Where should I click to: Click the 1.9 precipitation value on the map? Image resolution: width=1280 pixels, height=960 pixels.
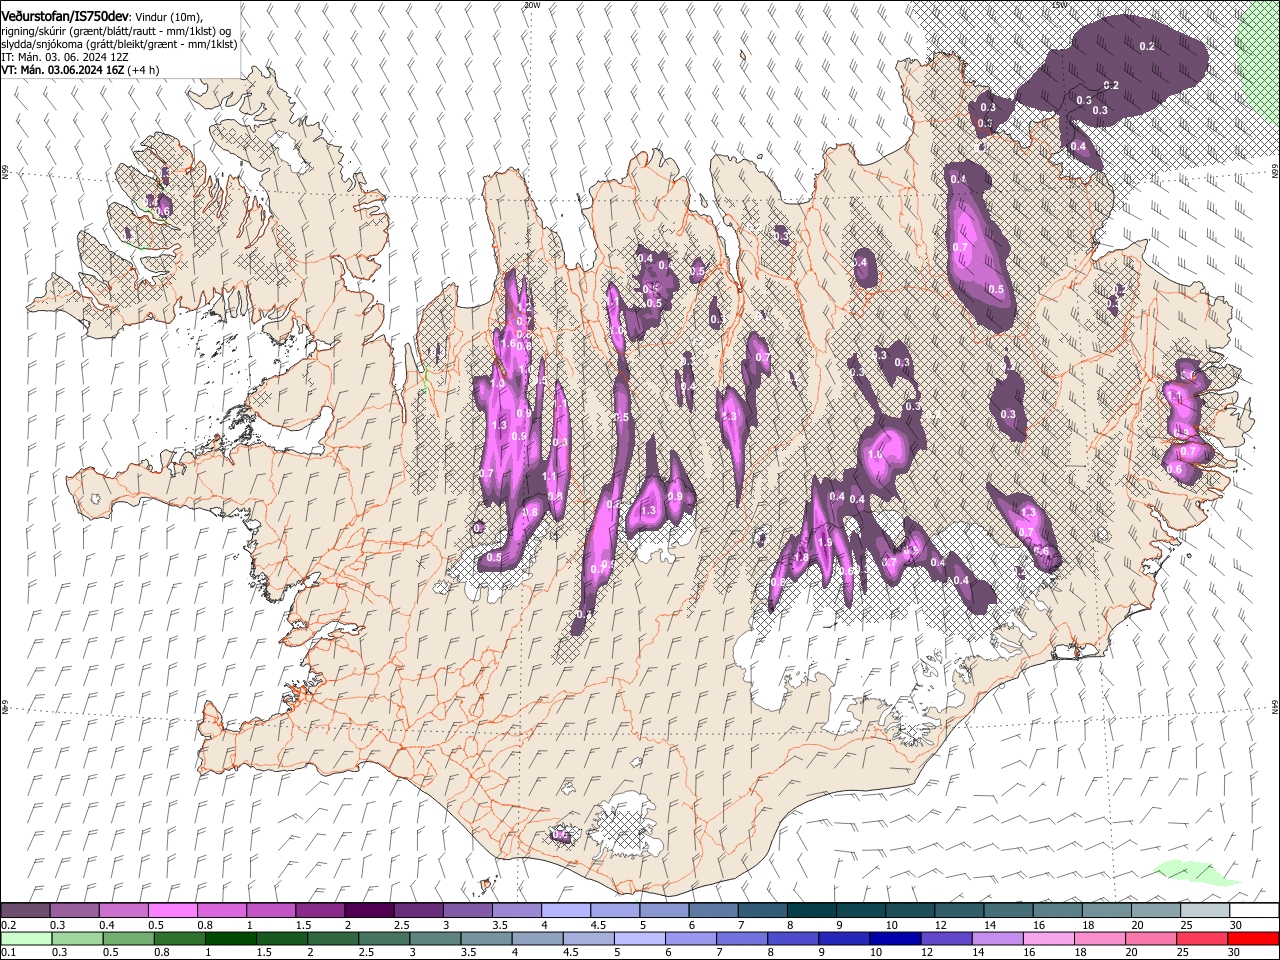[x=825, y=542]
